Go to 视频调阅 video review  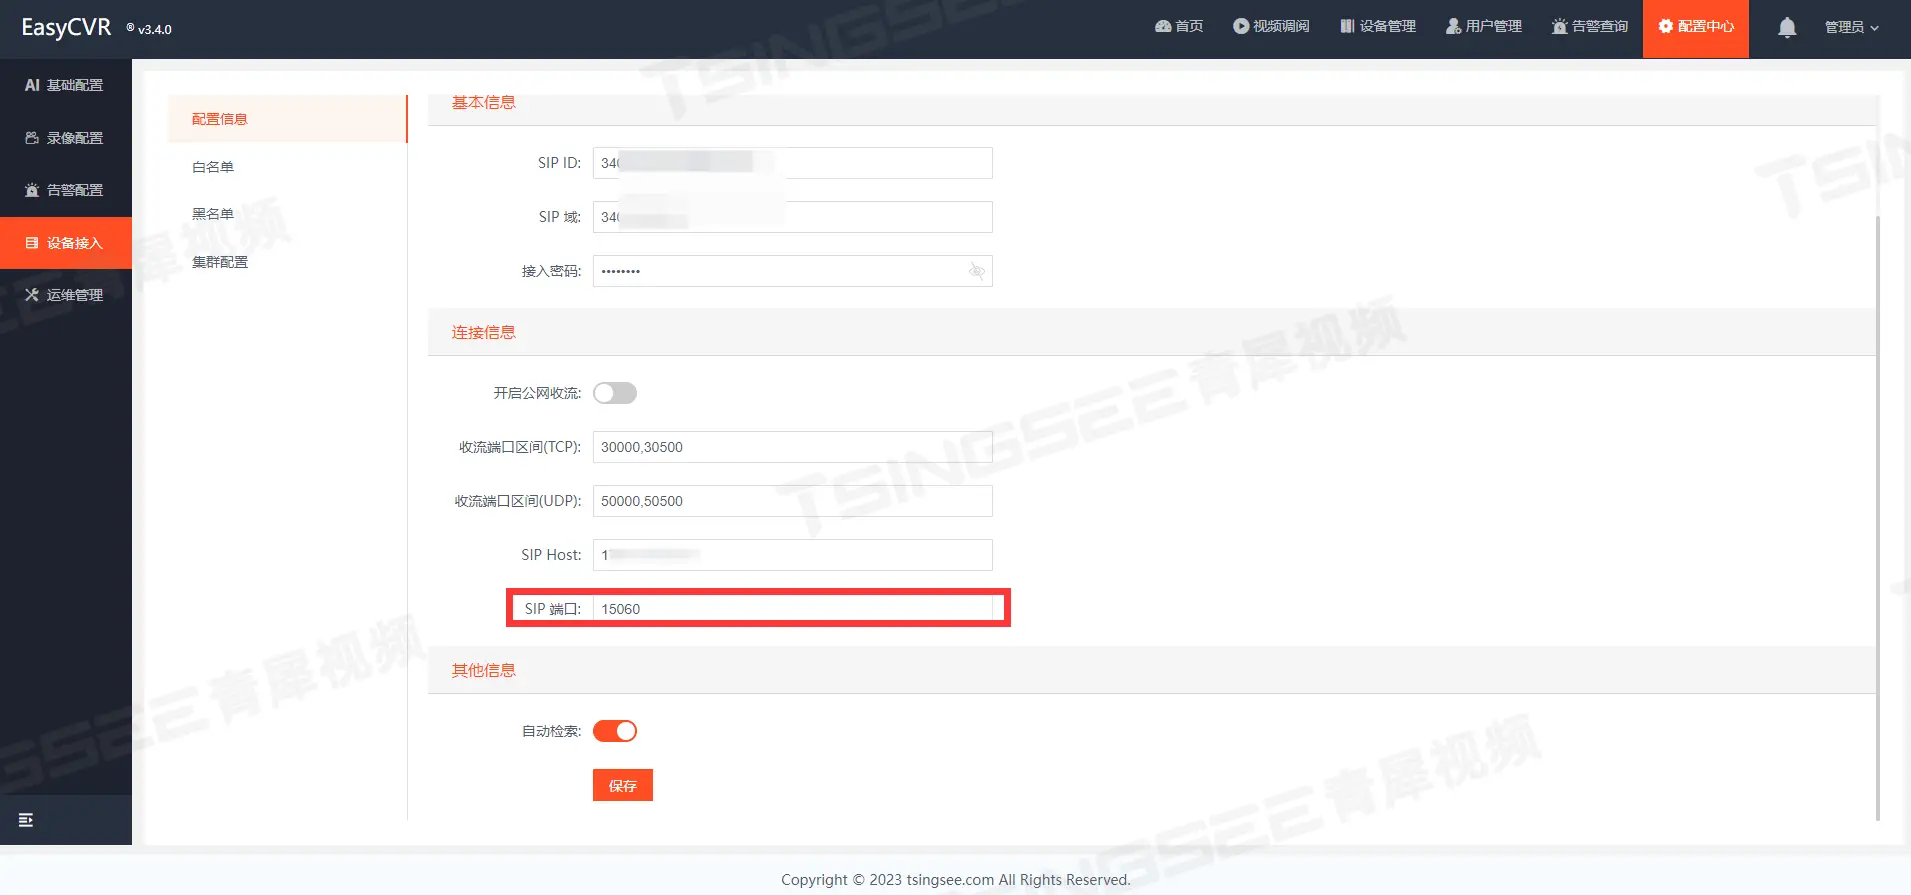[1271, 26]
